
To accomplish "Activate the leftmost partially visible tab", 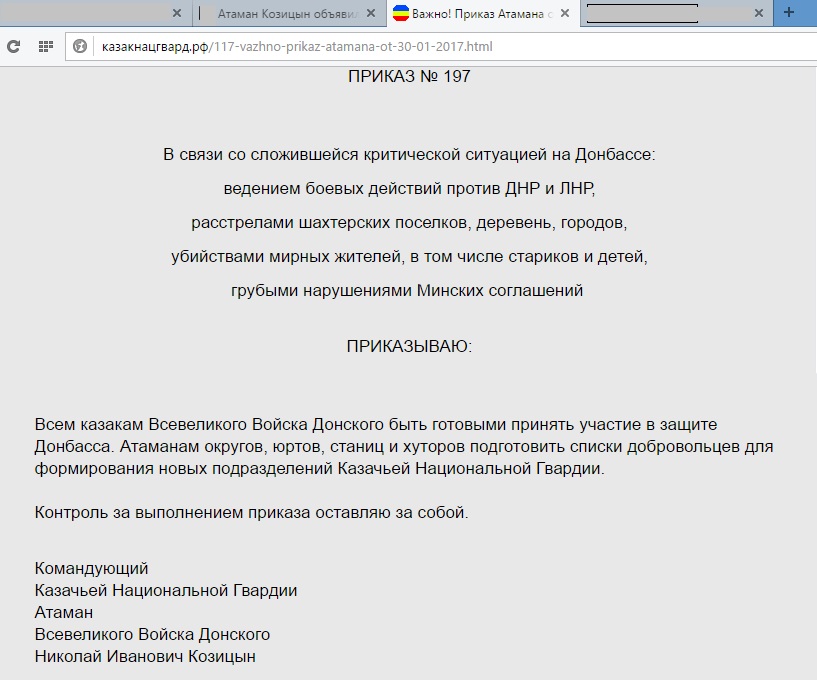I will coord(90,14).
